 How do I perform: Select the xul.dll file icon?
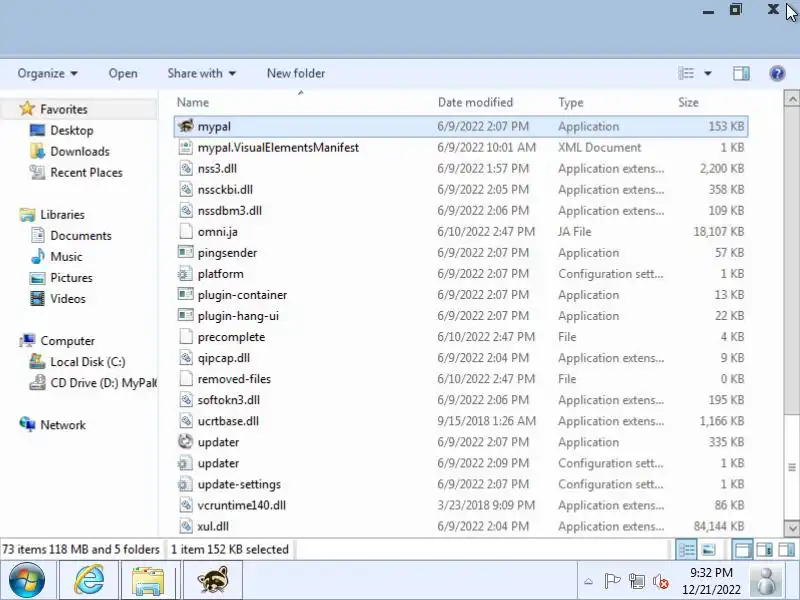point(186,526)
